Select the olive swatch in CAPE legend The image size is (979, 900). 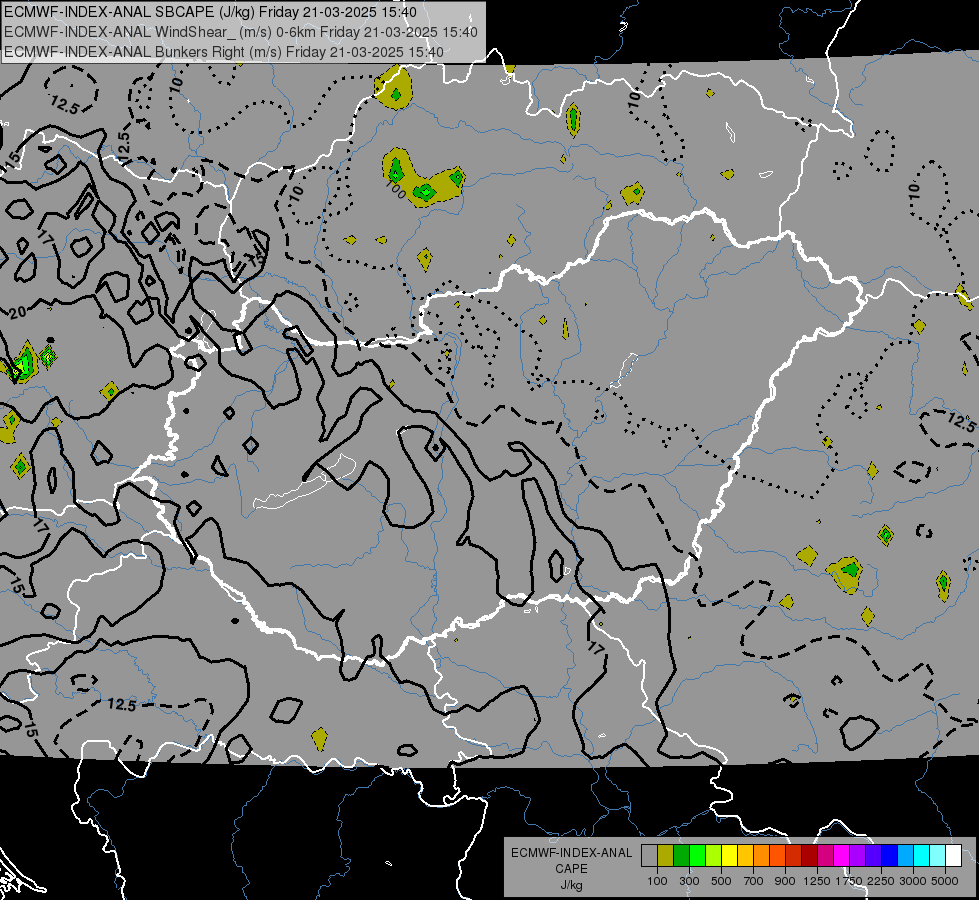click(x=666, y=856)
